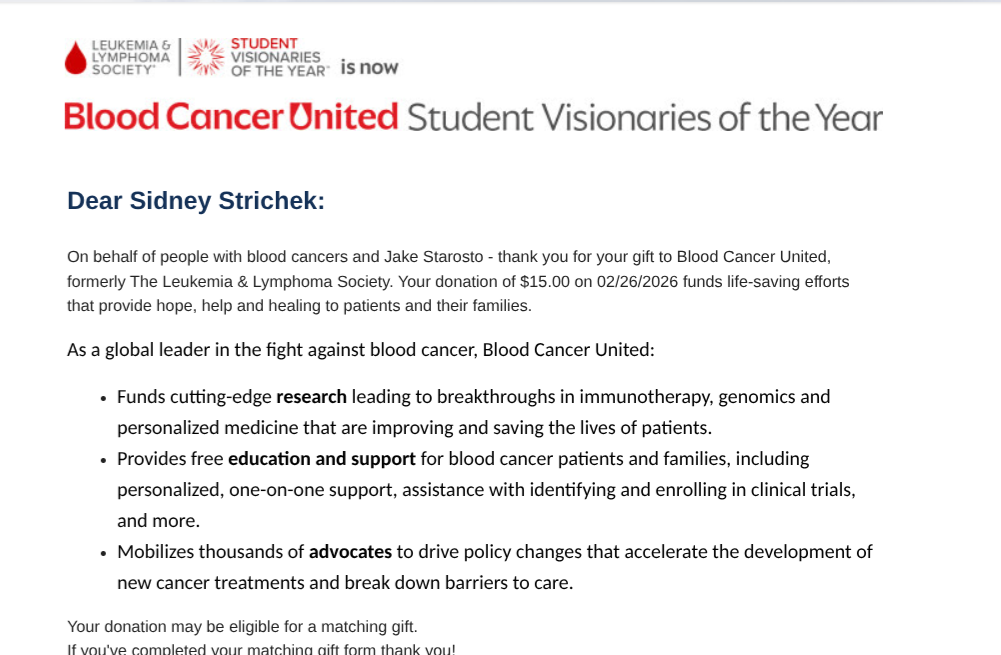Click the "is now" text beside the logos
The height and width of the screenshot is (655, 1001).
369,67
